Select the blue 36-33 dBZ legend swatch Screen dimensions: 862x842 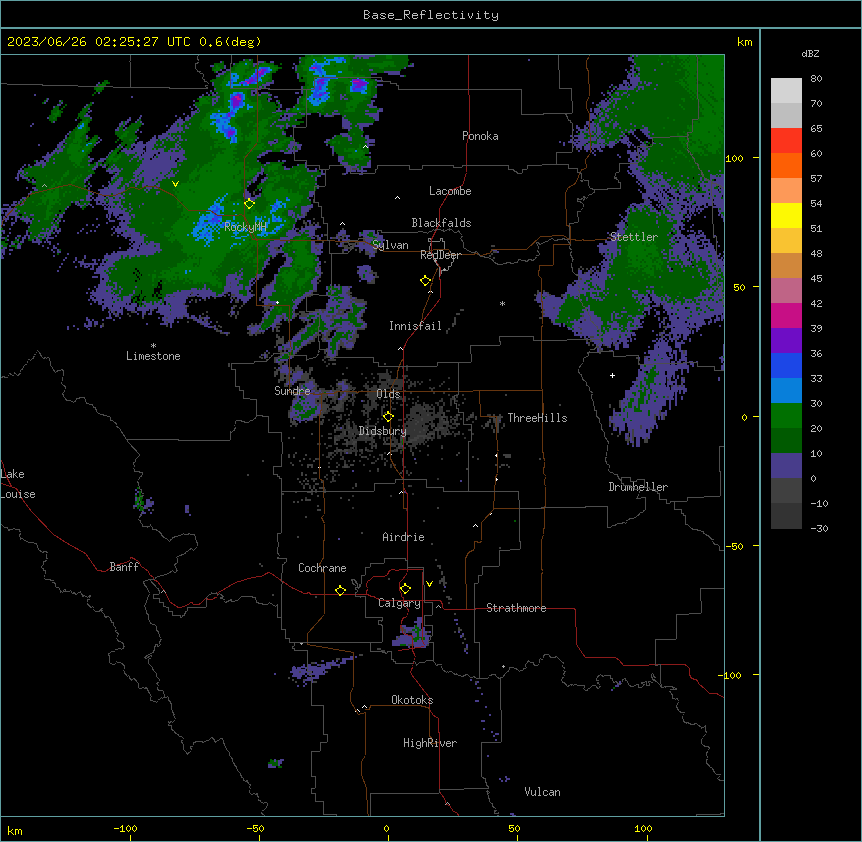pos(786,365)
